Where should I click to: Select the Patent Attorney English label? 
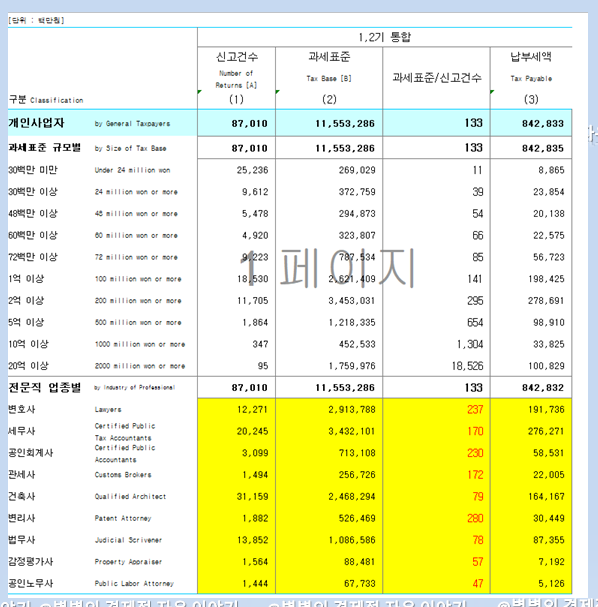(x=123, y=518)
